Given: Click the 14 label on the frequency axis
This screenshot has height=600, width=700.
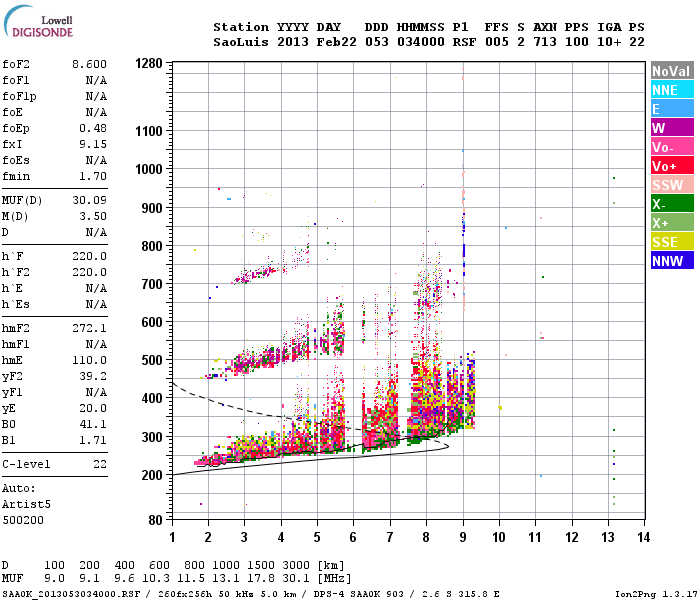Looking at the screenshot, I should 643,537.
